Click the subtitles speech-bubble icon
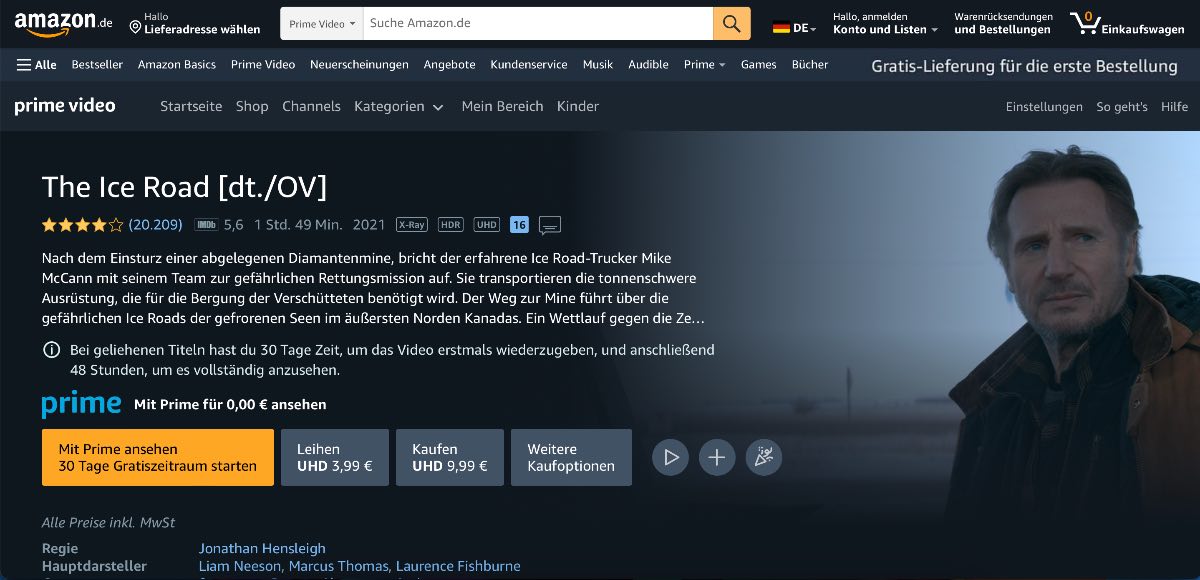 click(550, 224)
